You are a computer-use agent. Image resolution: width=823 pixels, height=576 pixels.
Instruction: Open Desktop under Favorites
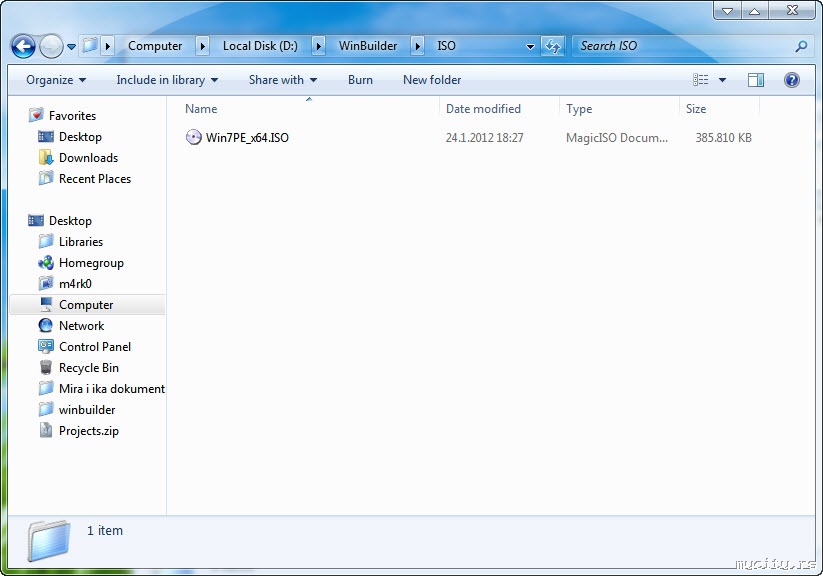coord(80,137)
